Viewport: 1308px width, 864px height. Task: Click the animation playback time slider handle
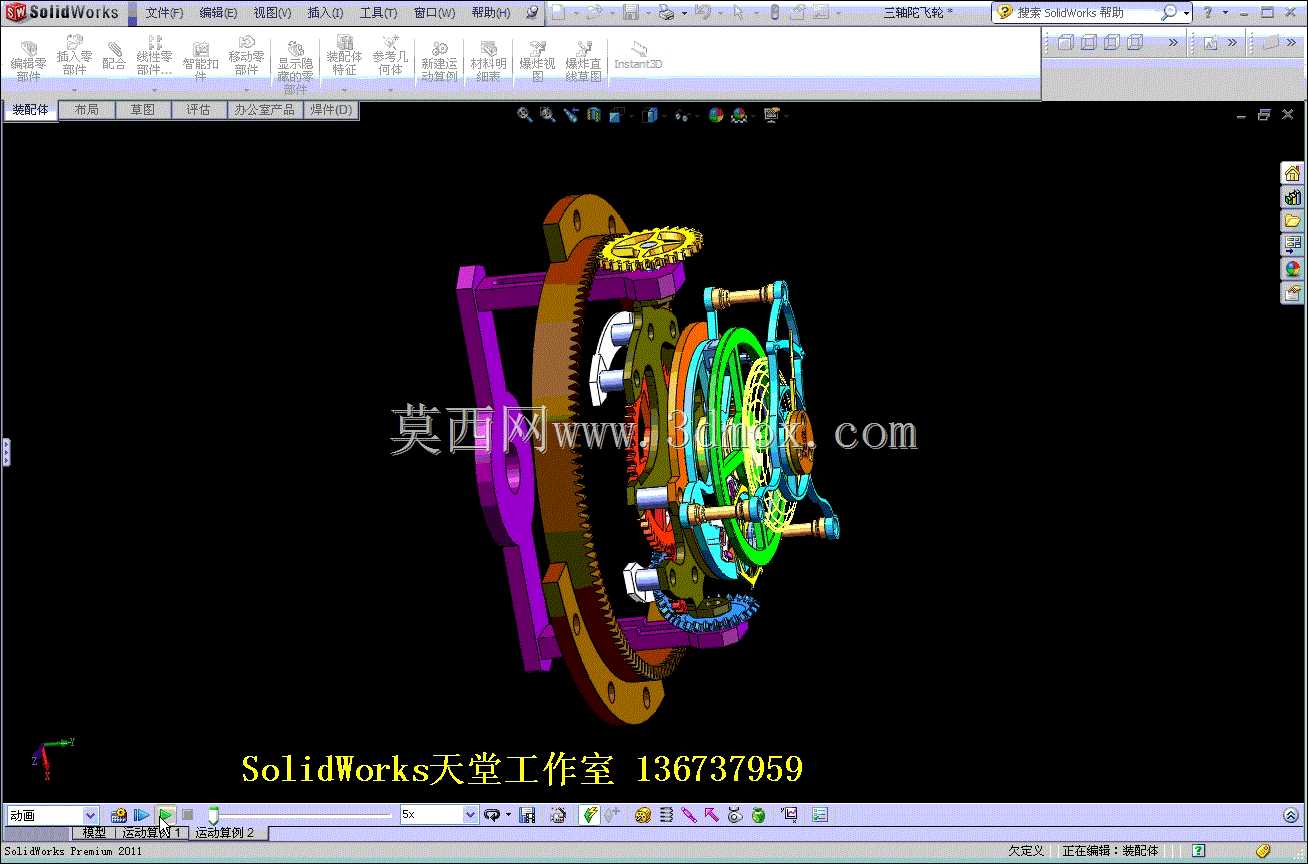tap(213, 815)
